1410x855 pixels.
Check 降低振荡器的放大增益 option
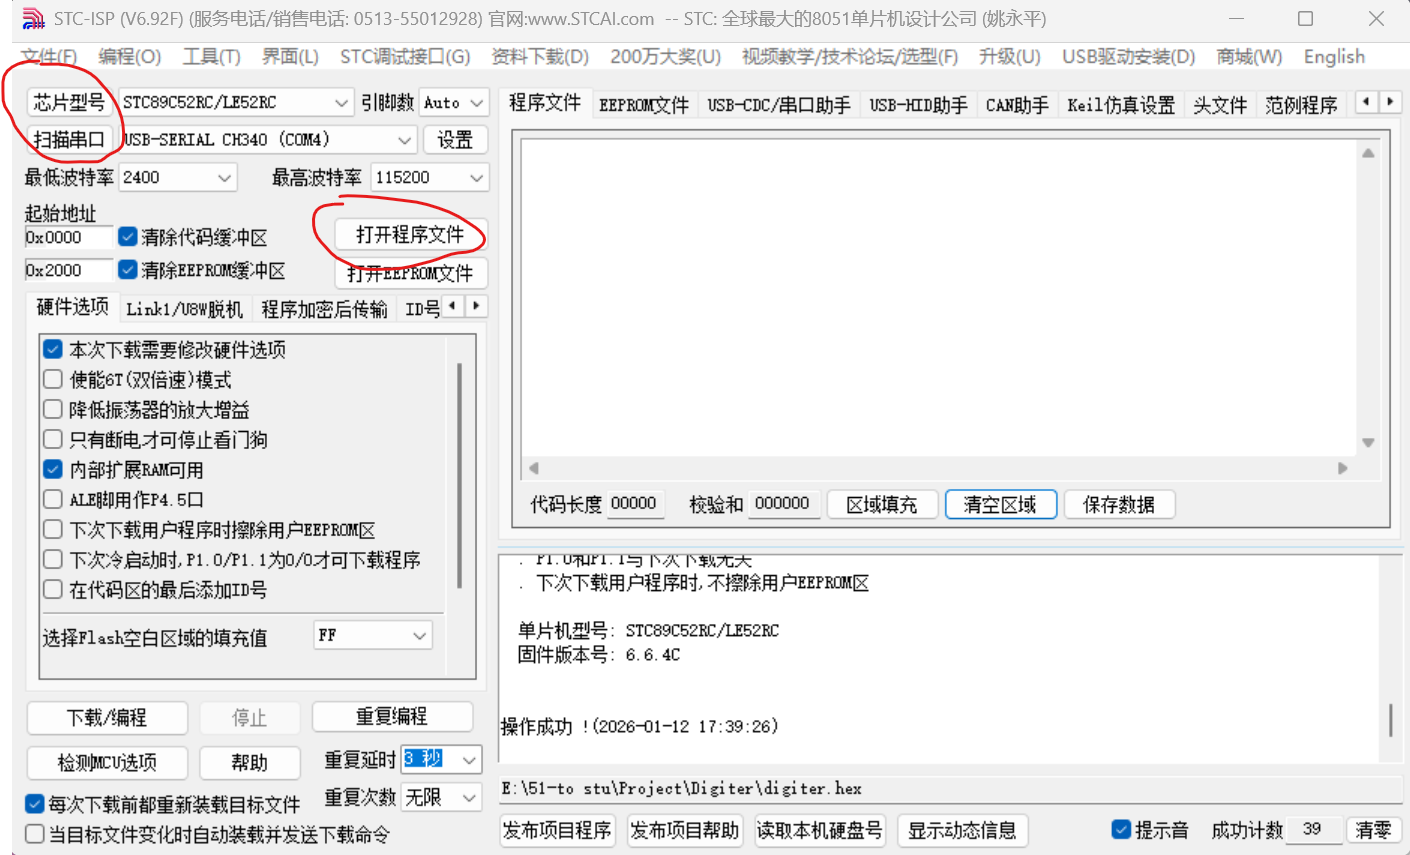pos(53,410)
